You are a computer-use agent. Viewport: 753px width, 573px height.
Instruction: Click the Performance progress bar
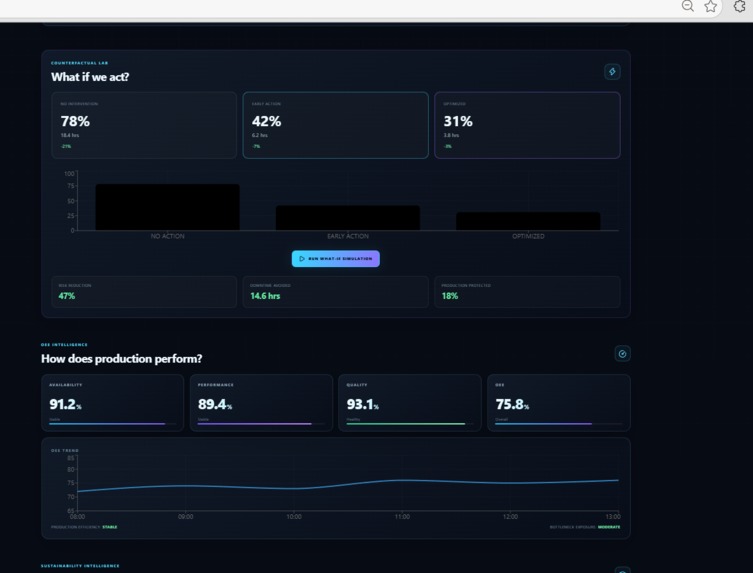click(261, 424)
